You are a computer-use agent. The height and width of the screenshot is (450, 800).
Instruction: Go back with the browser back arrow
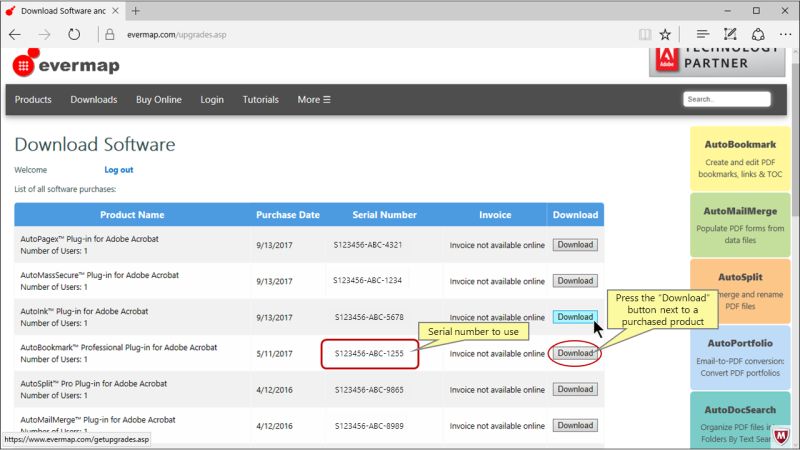point(15,35)
